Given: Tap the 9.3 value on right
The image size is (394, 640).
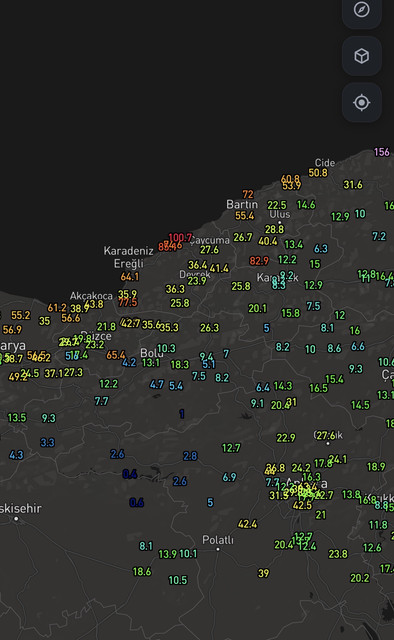Looking at the screenshot, I should click(x=356, y=369).
